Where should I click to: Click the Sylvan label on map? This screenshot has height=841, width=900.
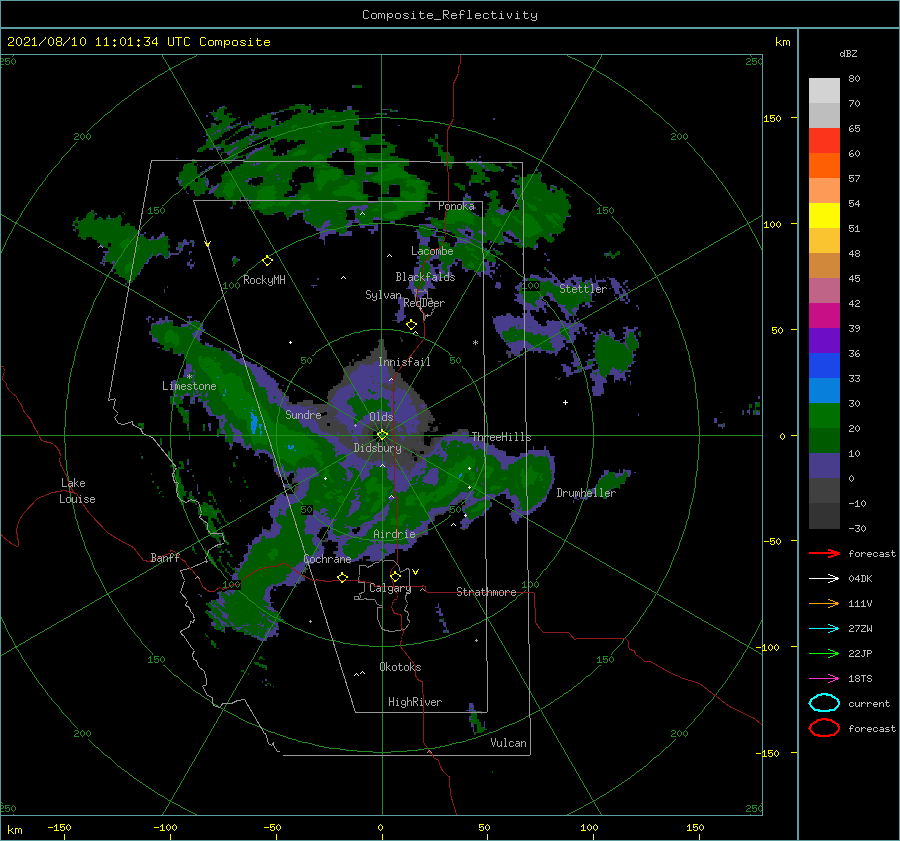pos(383,295)
